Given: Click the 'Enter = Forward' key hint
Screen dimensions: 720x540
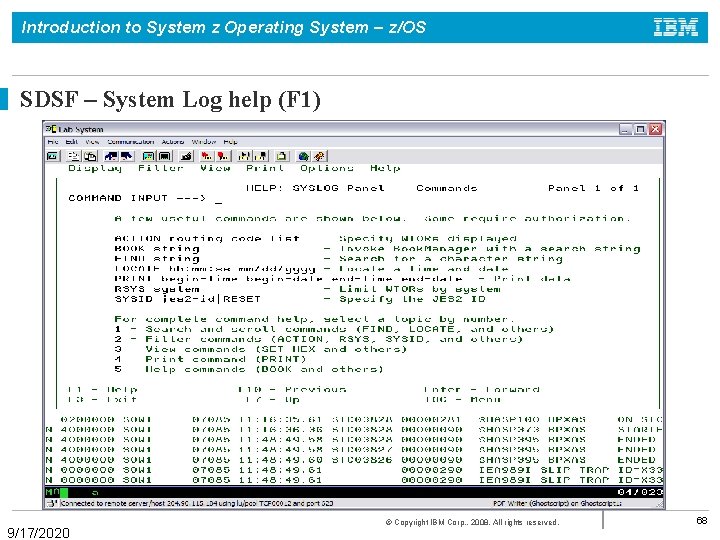Looking at the screenshot, I should [x=482, y=390].
